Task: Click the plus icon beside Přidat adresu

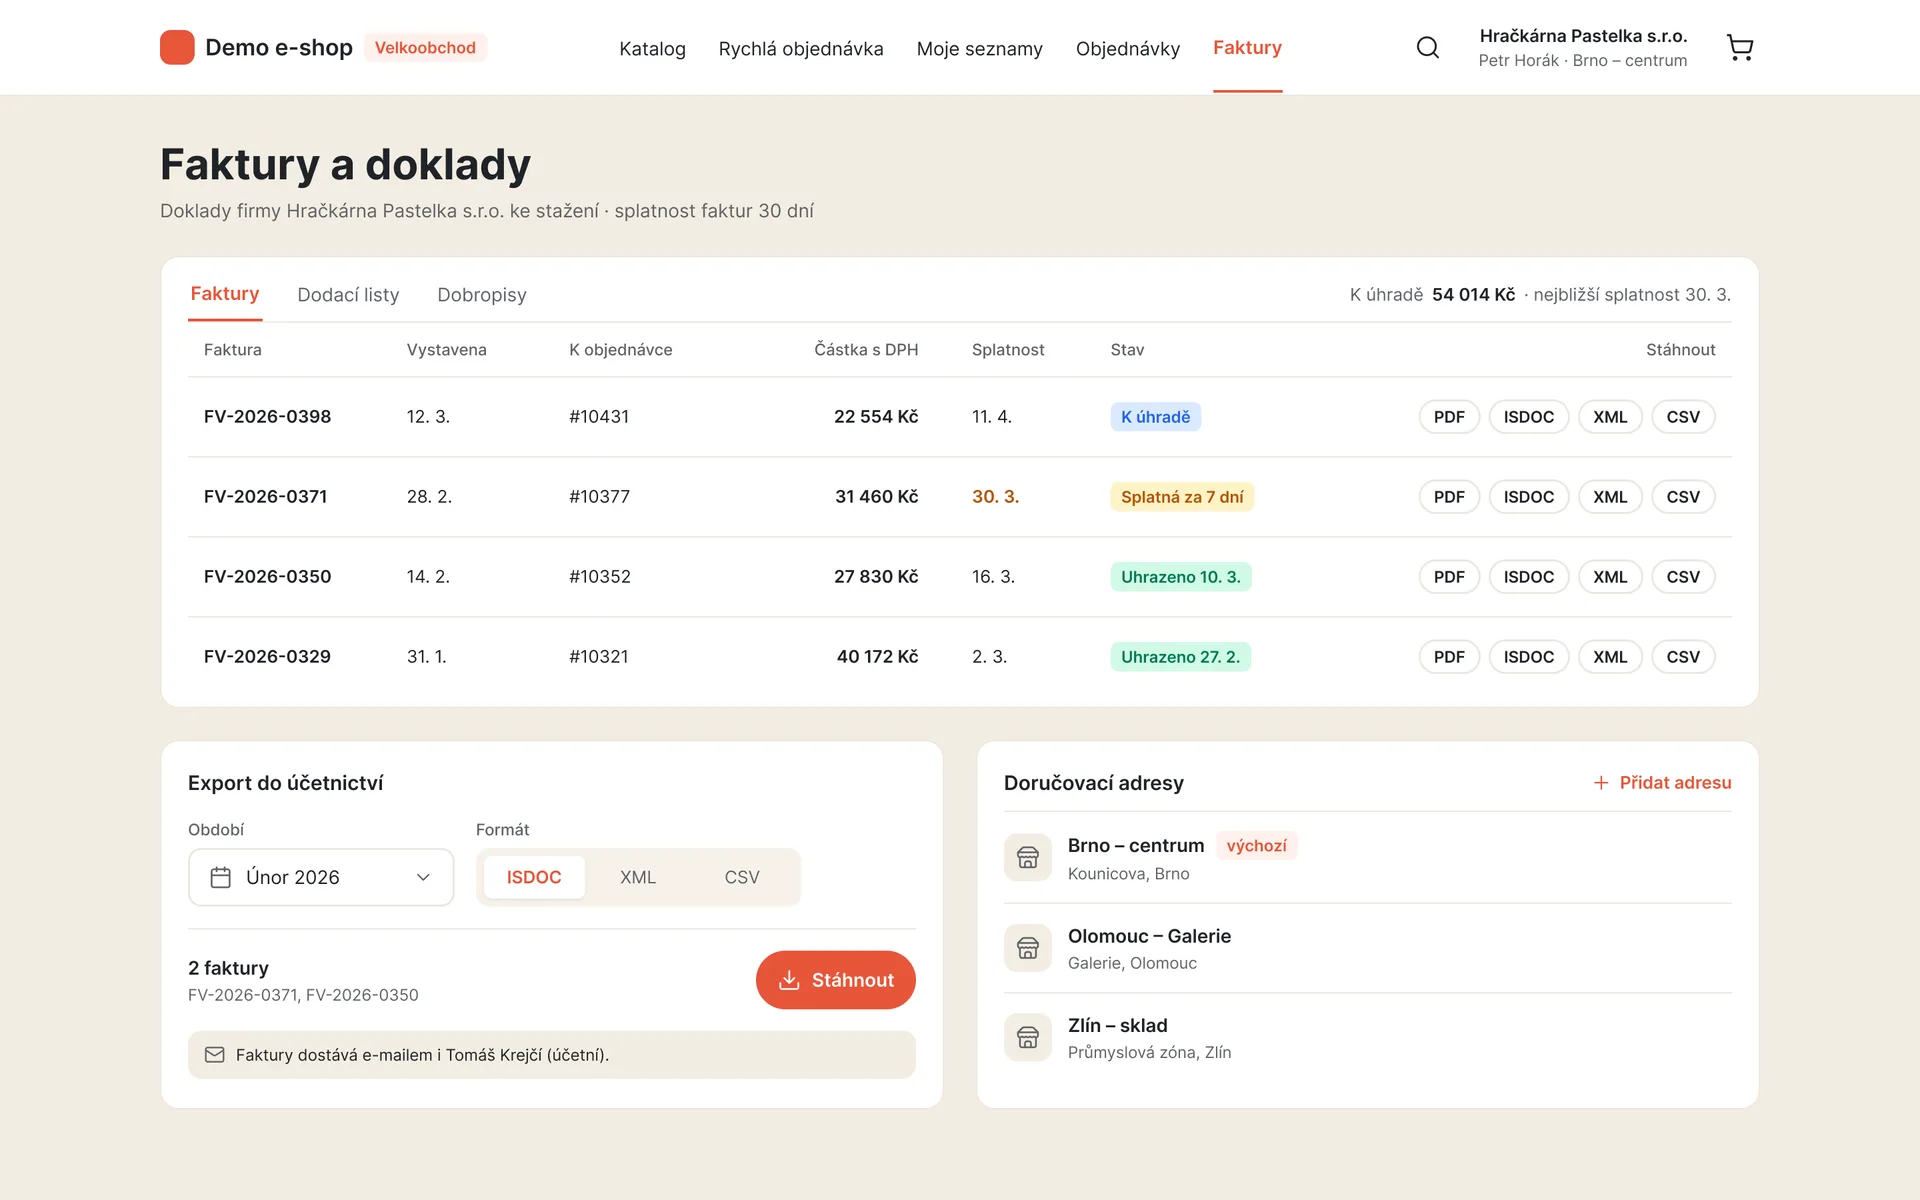Action: 1601,783
